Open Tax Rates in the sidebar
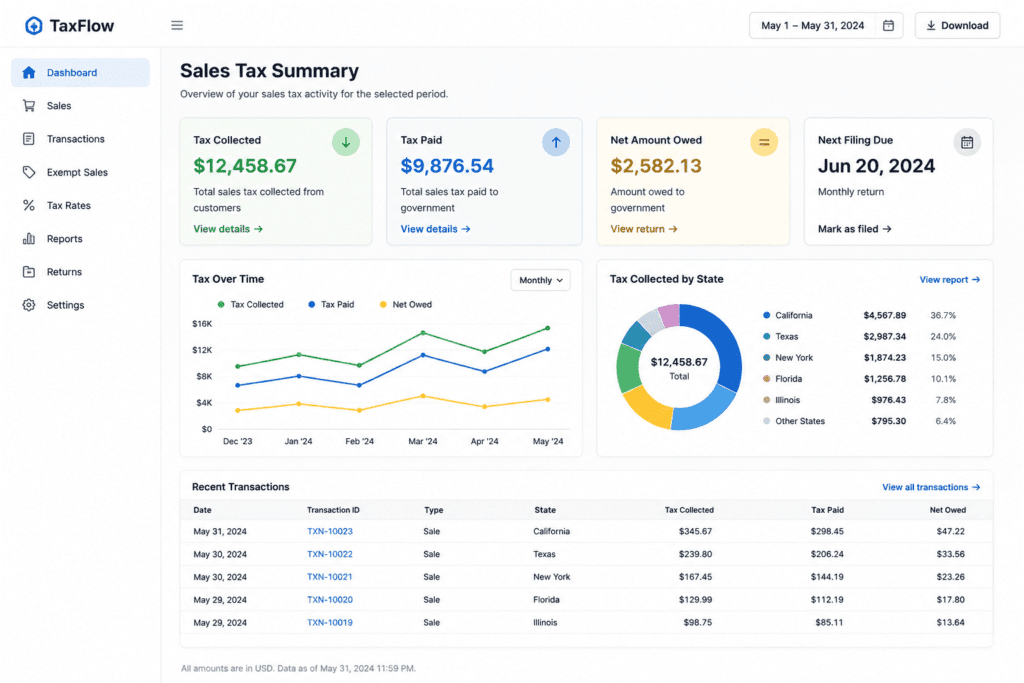Image resolution: width=1024 pixels, height=683 pixels. click(80, 205)
